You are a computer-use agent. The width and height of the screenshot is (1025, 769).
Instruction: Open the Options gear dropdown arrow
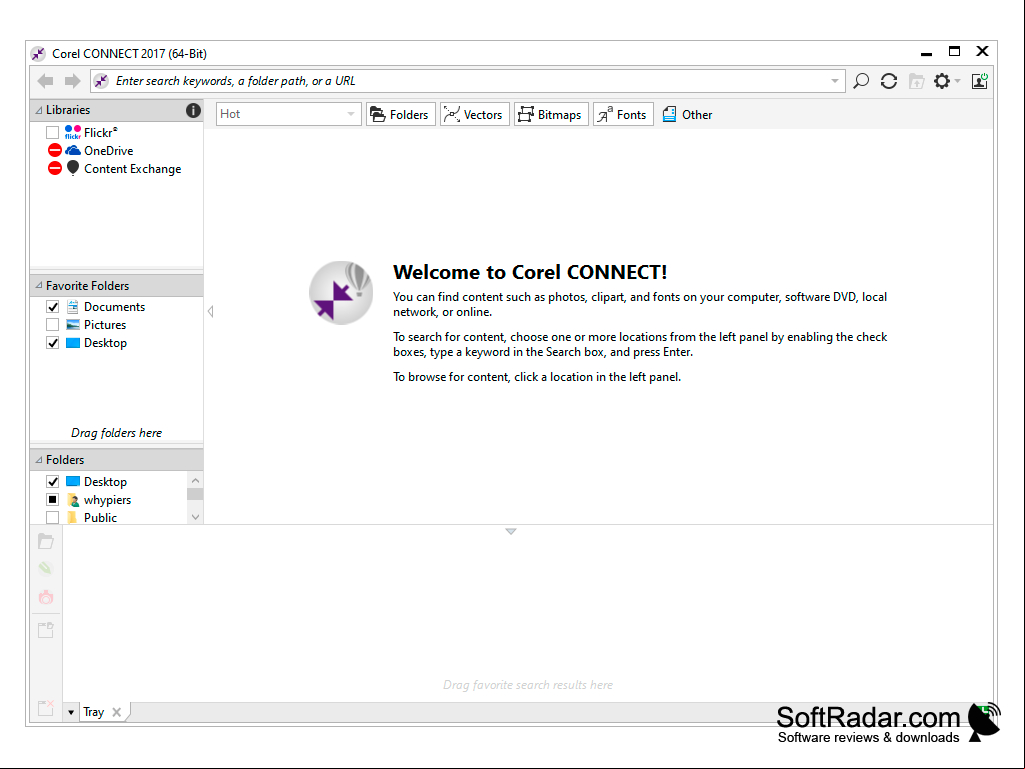(958, 81)
